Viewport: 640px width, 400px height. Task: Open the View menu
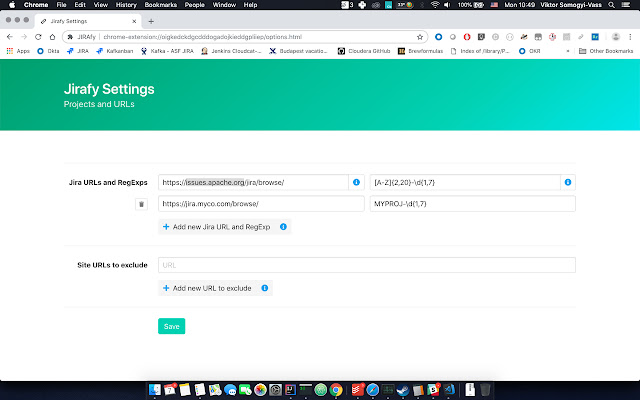(100, 5)
